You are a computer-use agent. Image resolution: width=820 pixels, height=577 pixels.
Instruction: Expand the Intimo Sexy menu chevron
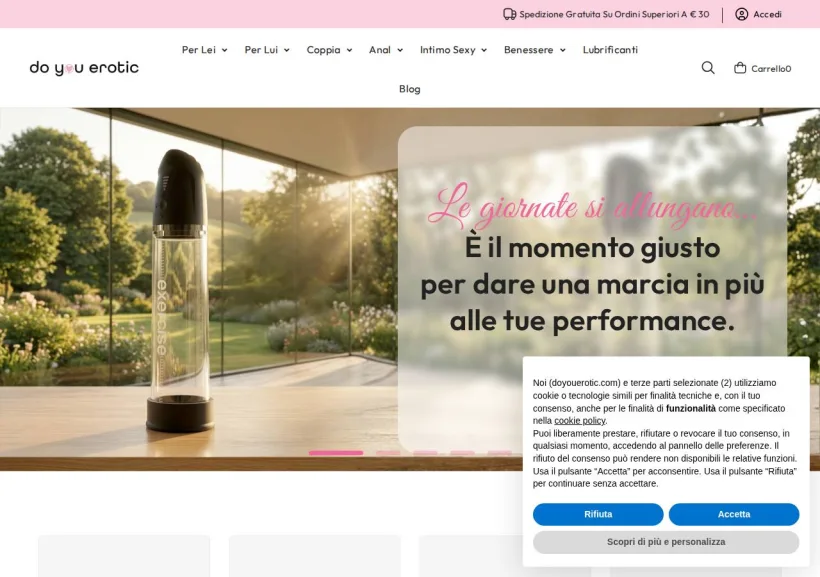(484, 50)
